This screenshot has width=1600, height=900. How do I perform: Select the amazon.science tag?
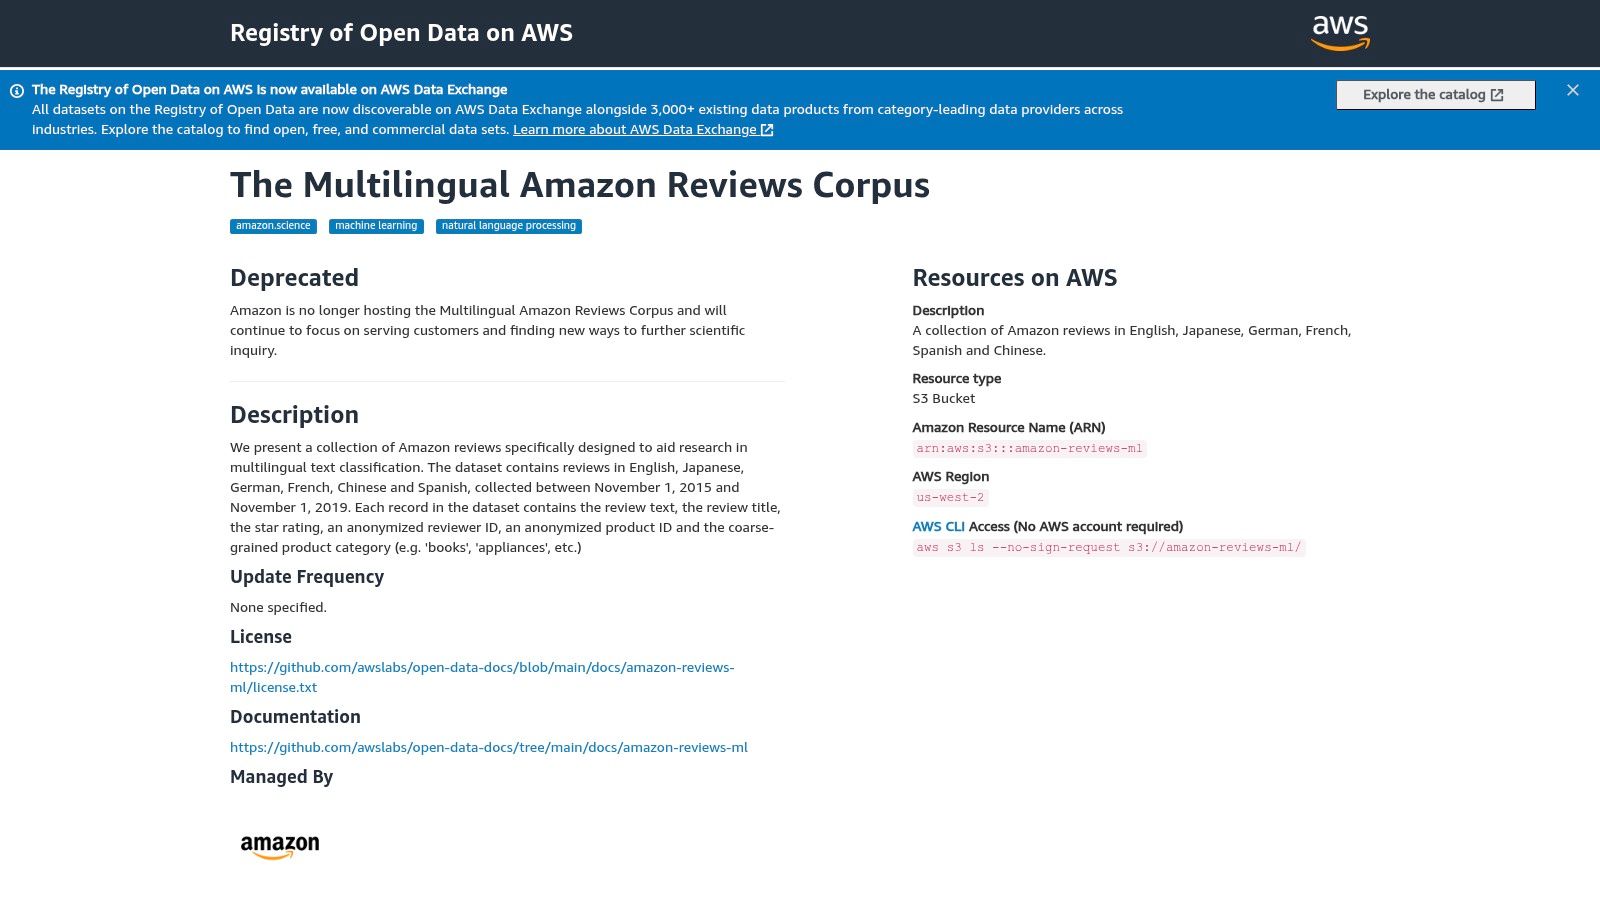point(272,226)
